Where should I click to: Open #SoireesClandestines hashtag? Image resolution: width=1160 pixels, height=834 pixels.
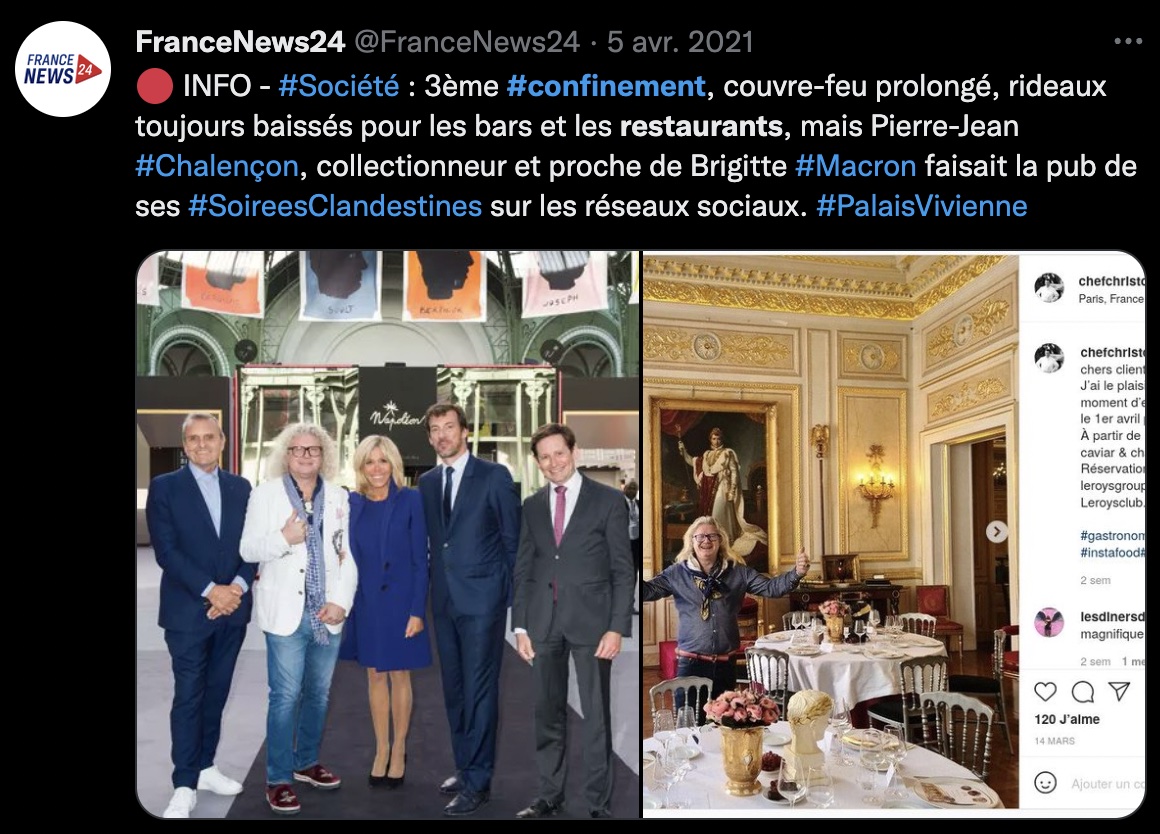335,206
